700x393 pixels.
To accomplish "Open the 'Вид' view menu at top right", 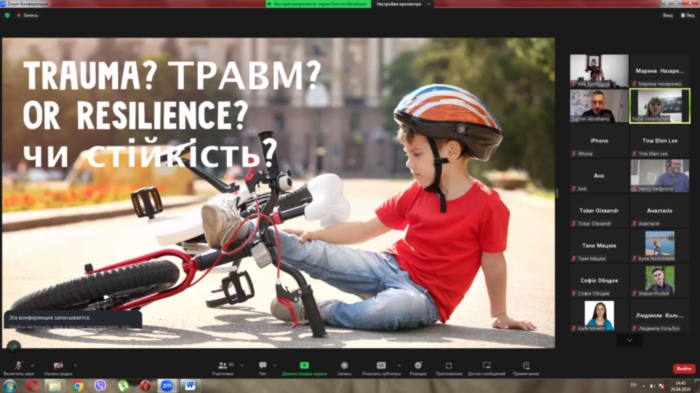I will point(688,15).
